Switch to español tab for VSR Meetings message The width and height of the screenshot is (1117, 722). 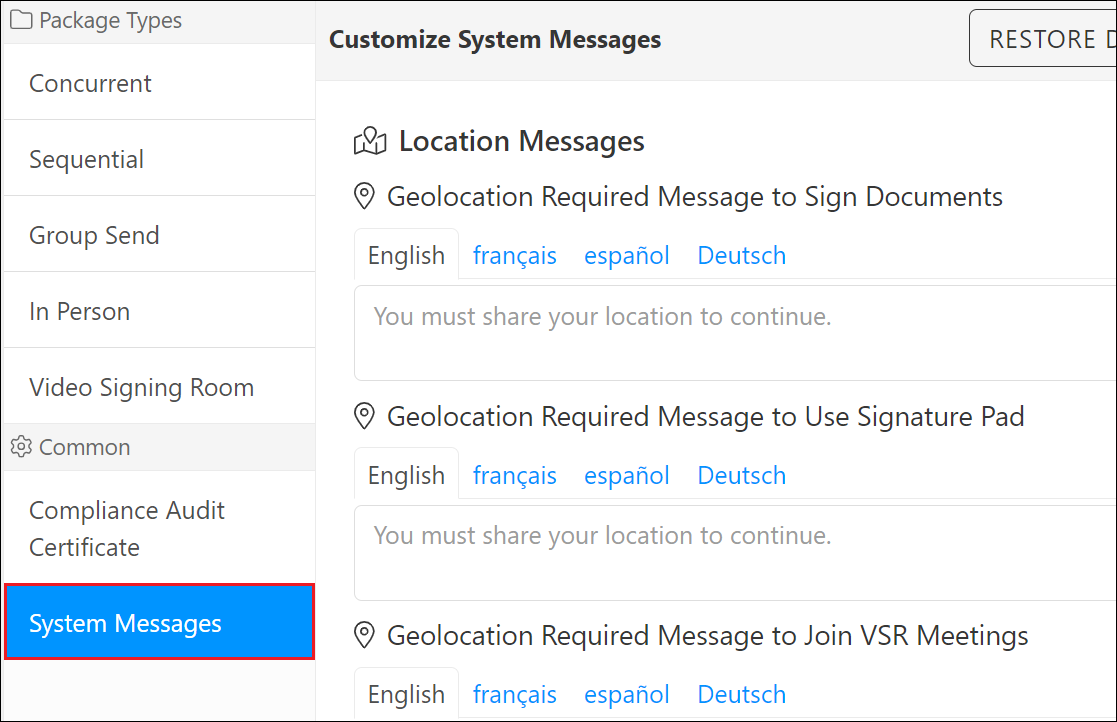[627, 694]
